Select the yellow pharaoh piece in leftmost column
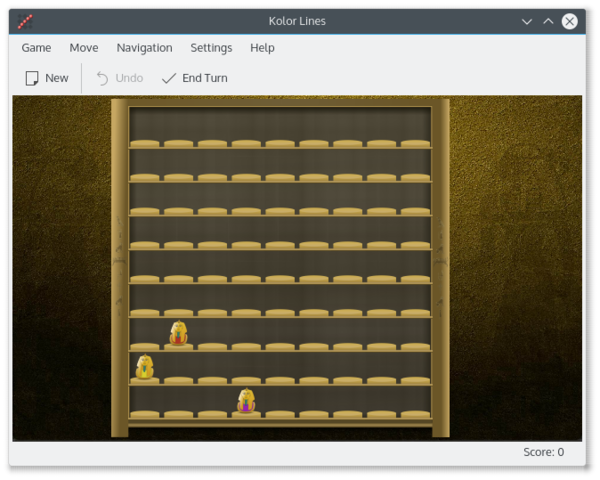 [145, 367]
